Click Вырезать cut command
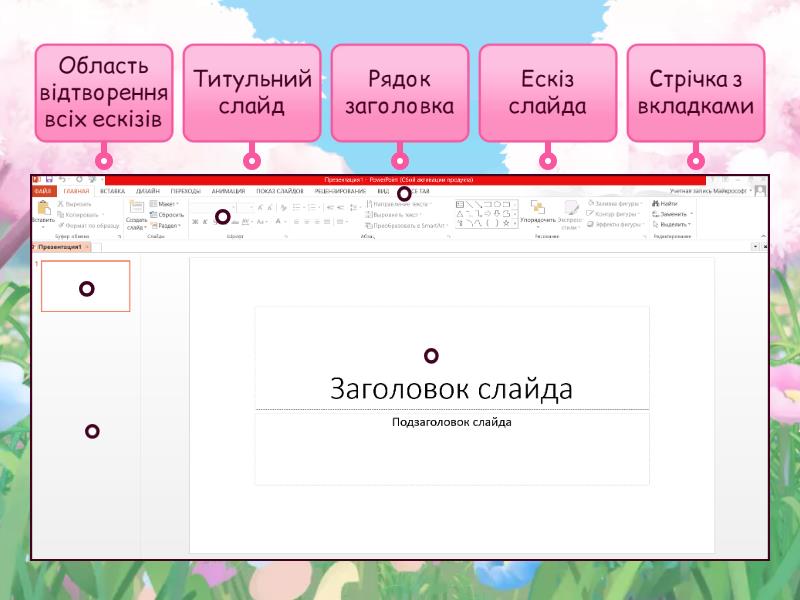This screenshot has width=800, height=600. click(x=74, y=204)
